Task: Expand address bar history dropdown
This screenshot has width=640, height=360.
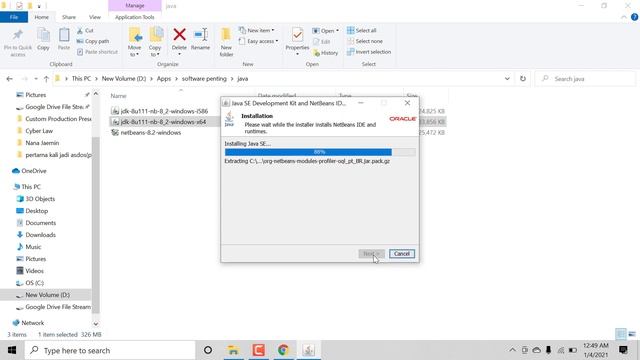Action: point(507,79)
